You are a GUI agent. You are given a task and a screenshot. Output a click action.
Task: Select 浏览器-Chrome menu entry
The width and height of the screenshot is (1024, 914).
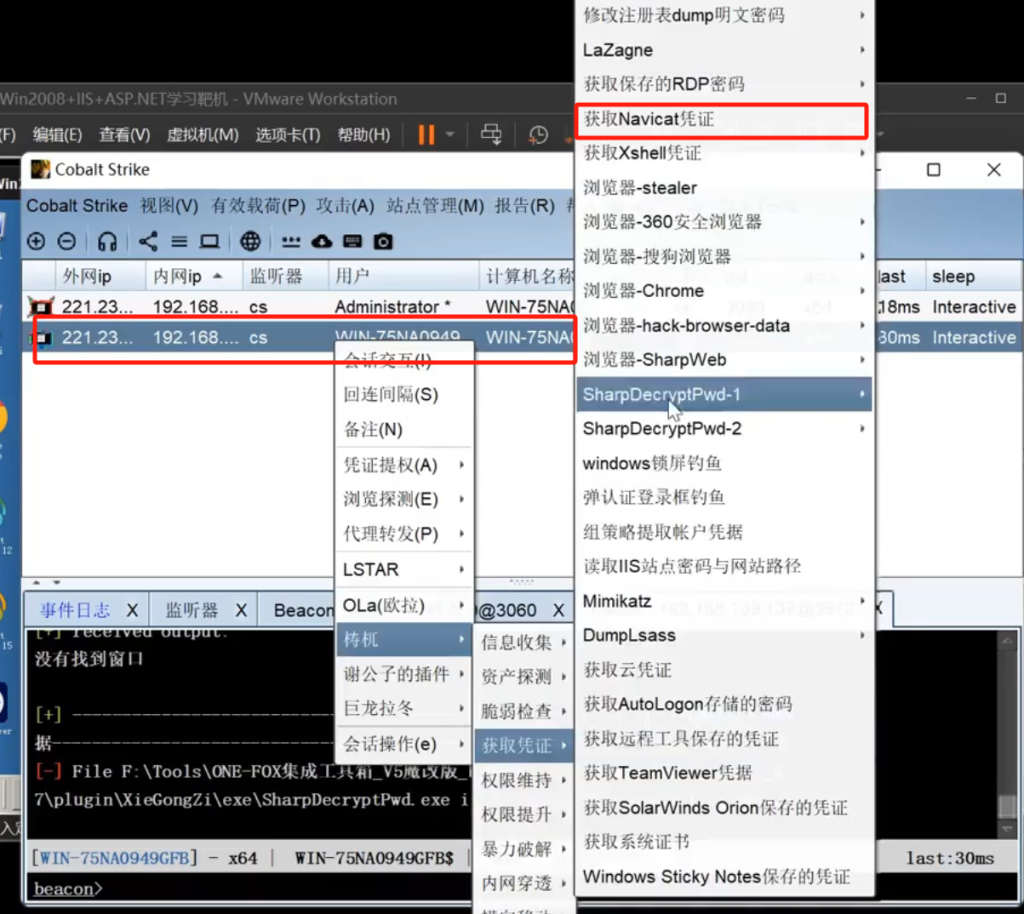(x=724, y=291)
